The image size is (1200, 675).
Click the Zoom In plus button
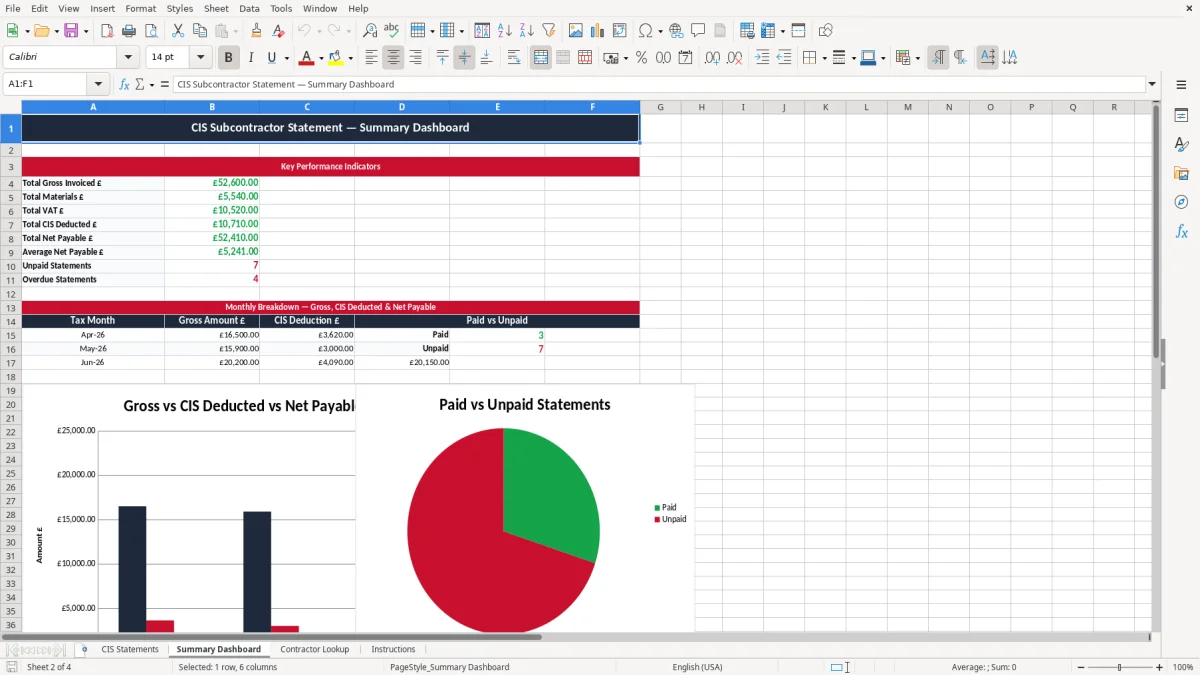point(1160,667)
